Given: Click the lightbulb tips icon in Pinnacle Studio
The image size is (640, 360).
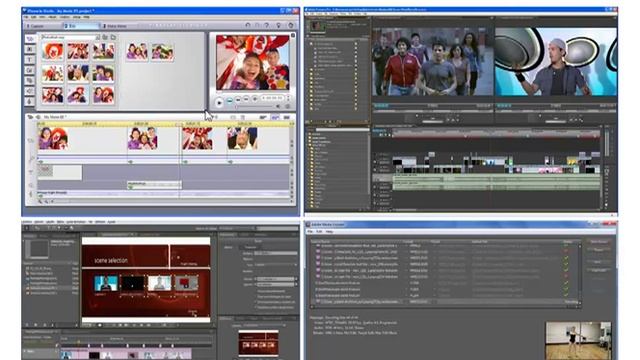Looking at the screenshot, I should point(279,25).
